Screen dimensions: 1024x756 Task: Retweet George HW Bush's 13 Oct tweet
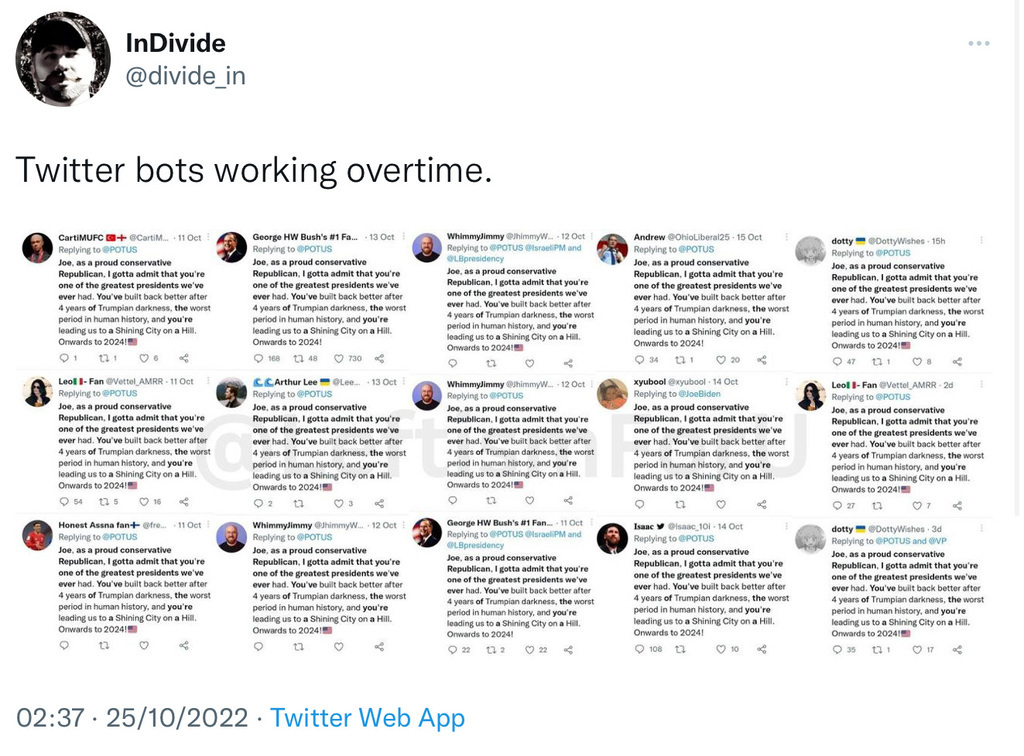[299, 358]
